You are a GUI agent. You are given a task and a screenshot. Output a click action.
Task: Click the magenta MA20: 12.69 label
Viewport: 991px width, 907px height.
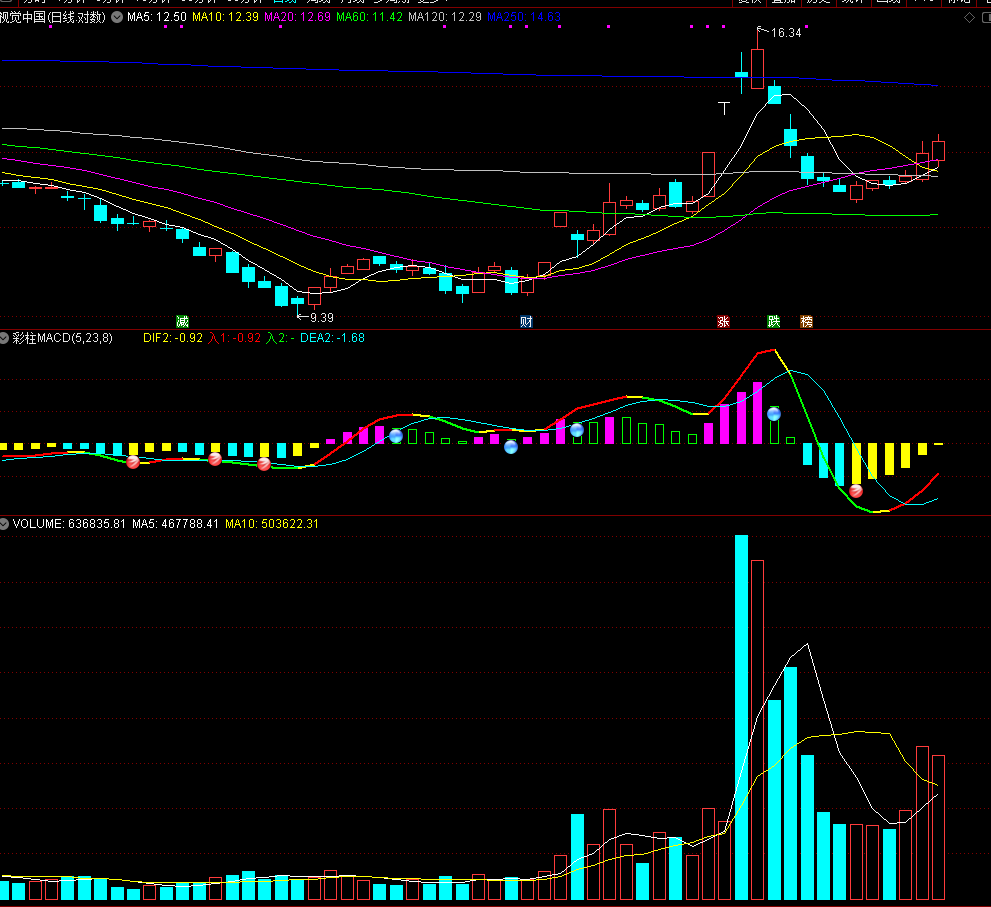point(297,17)
